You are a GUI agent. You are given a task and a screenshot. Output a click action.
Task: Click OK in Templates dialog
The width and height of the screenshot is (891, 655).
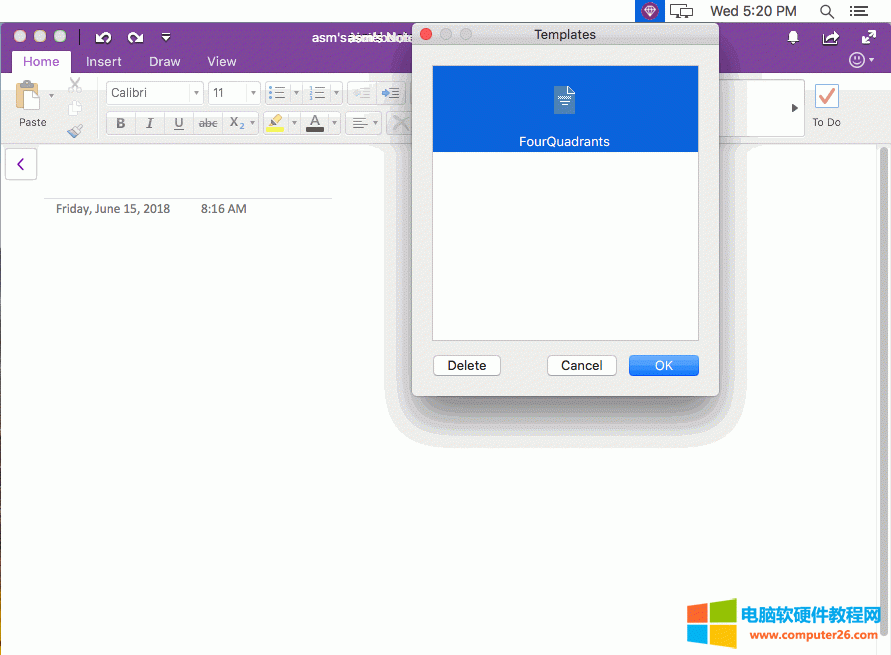pos(663,365)
